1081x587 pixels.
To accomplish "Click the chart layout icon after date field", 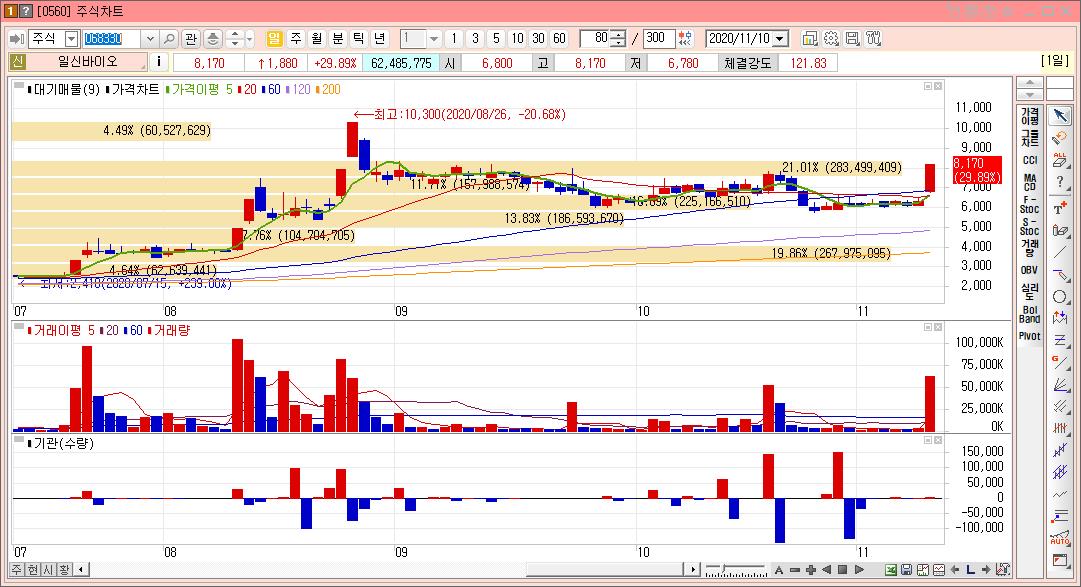I will pyautogui.click(x=809, y=39).
